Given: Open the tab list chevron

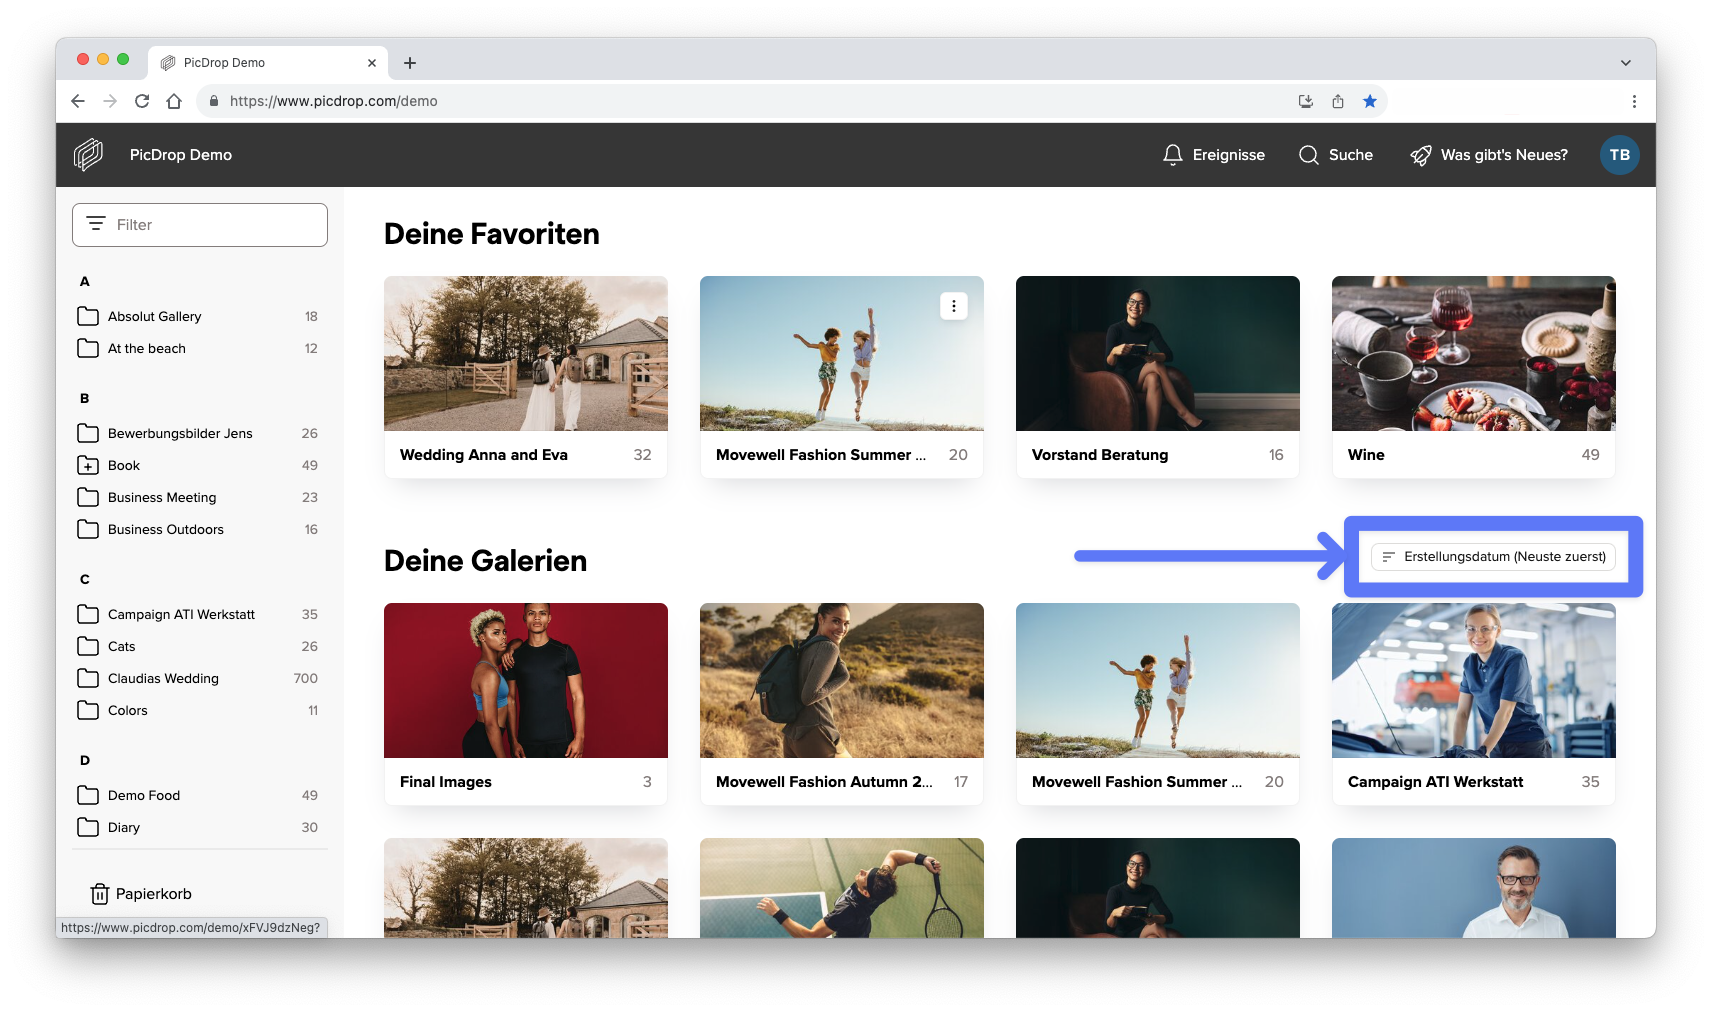Looking at the screenshot, I should point(1626,63).
